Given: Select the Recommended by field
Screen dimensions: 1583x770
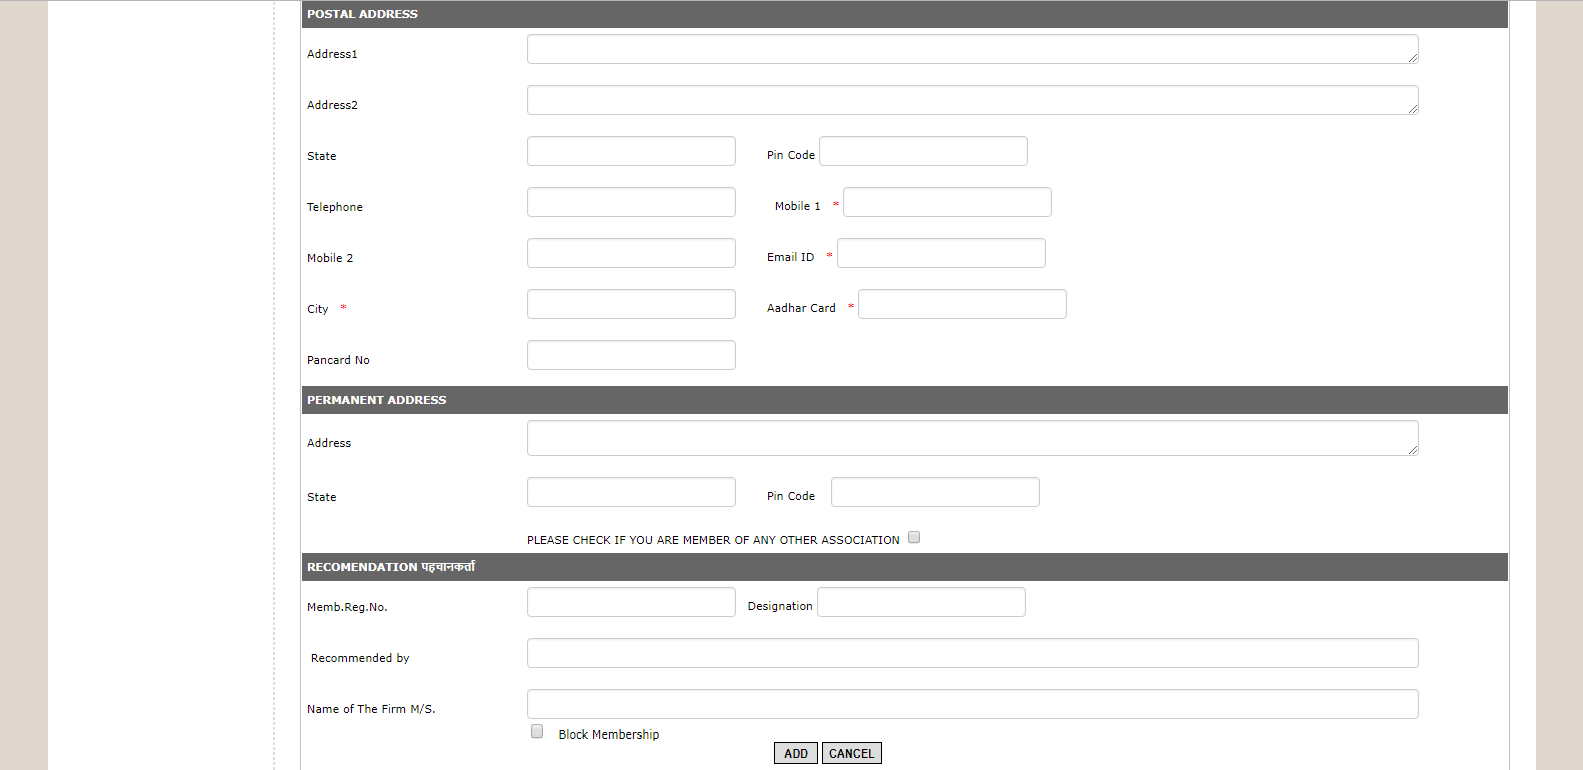Looking at the screenshot, I should point(972,653).
